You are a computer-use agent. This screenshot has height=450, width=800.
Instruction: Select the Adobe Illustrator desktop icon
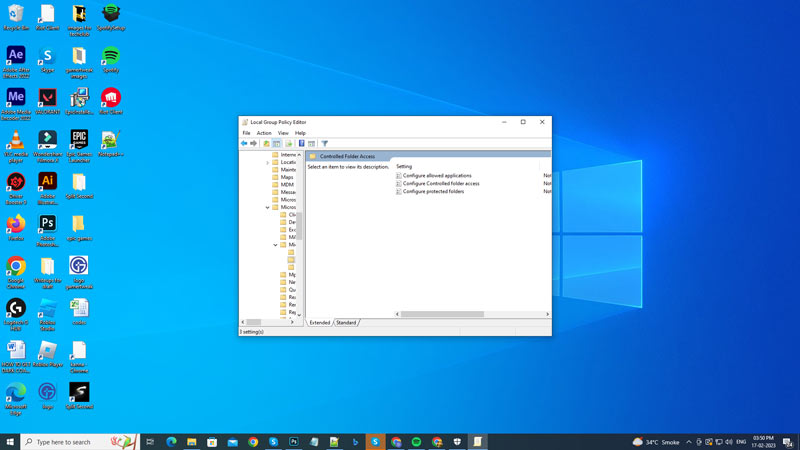point(47,188)
